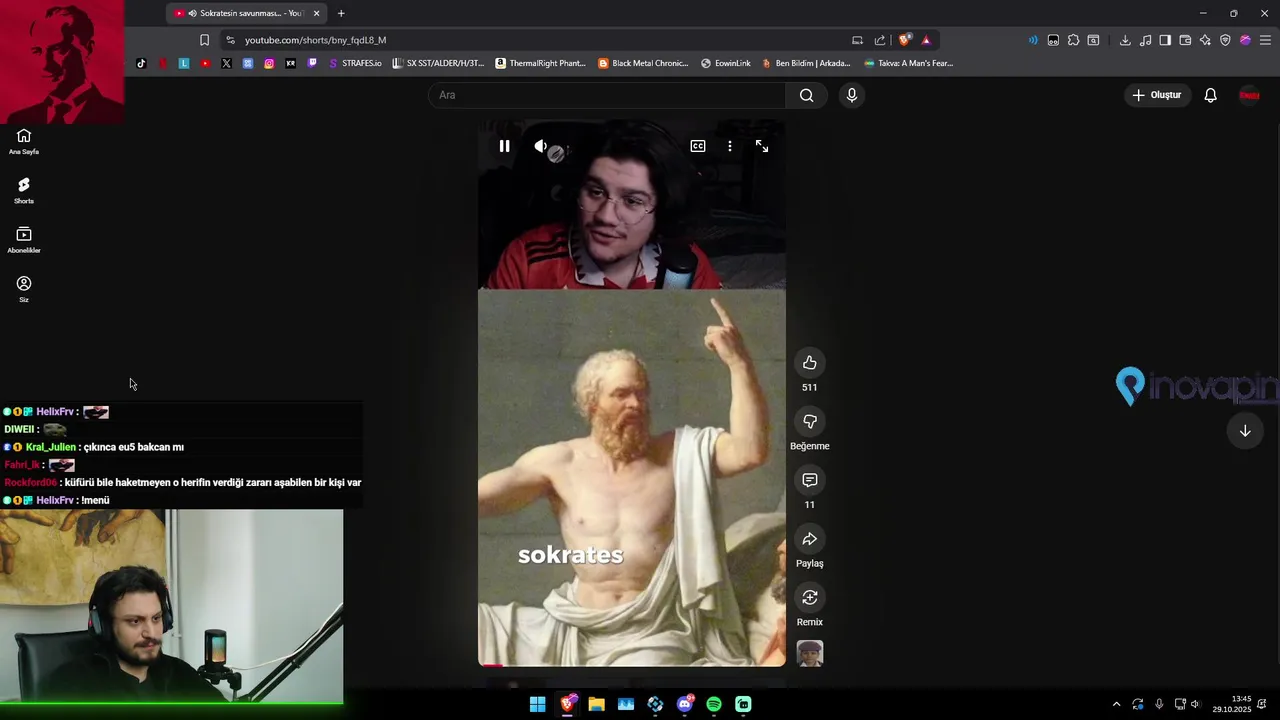Click the search magnifier button

coord(807,95)
